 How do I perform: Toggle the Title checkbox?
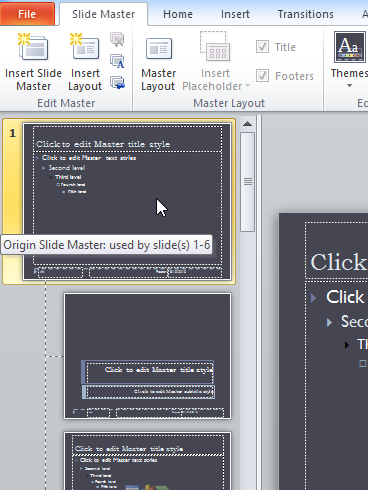pyautogui.click(x=262, y=47)
